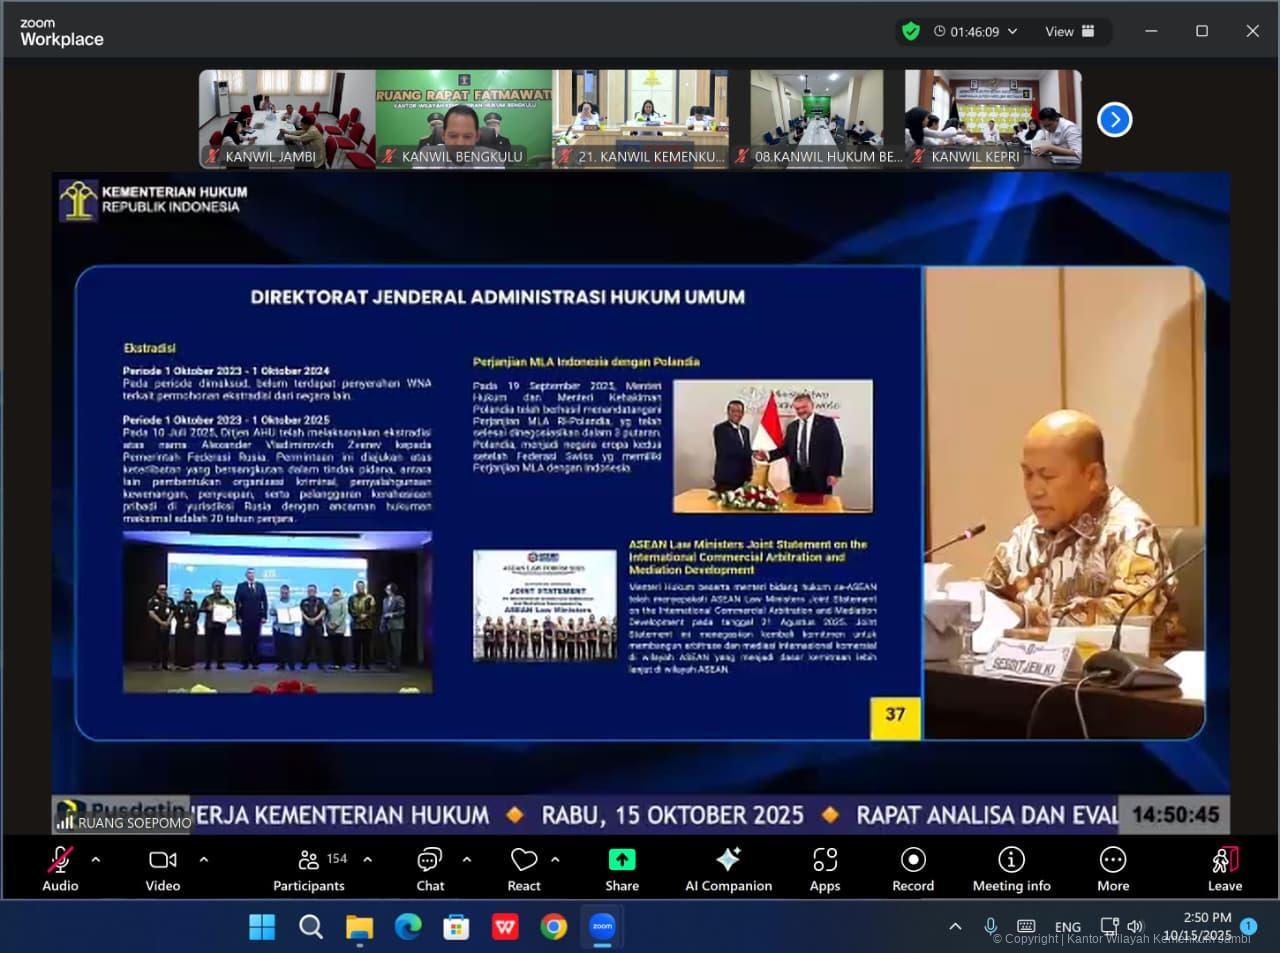Select the KANWIL BENGKULU video thumbnail
The image size is (1280, 953).
[463, 118]
